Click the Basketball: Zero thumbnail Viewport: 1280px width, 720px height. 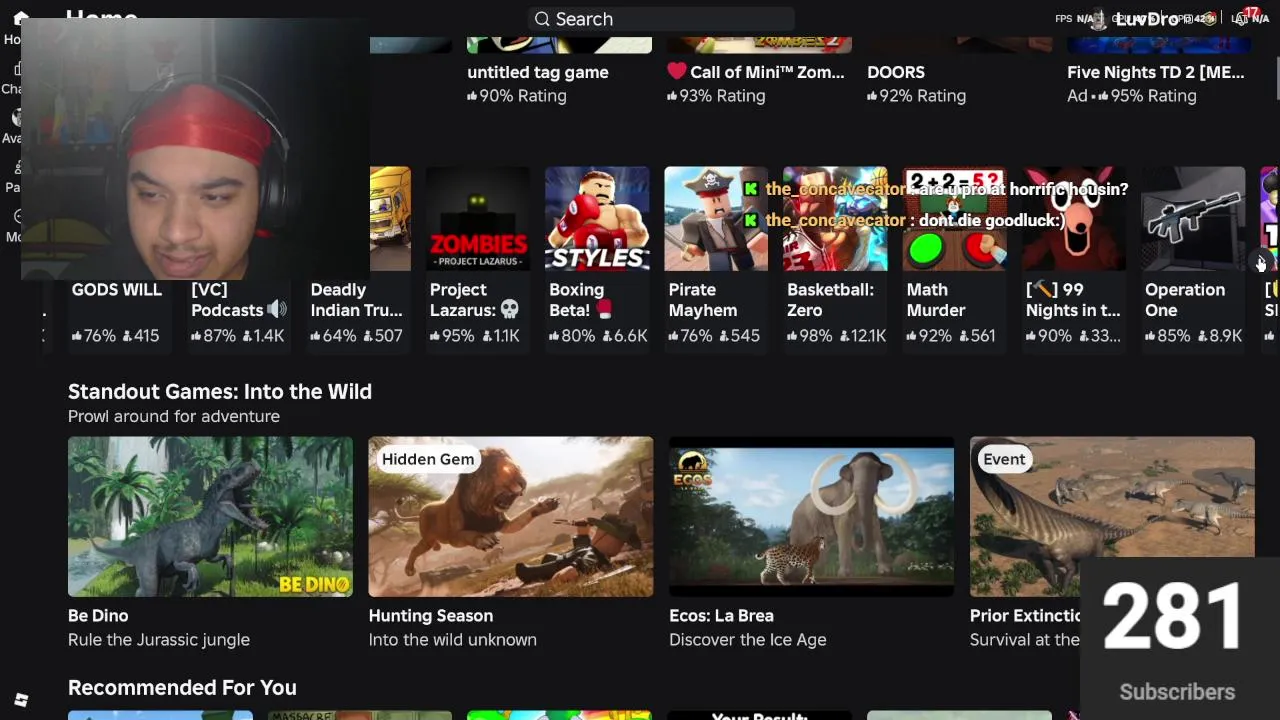[835, 219]
